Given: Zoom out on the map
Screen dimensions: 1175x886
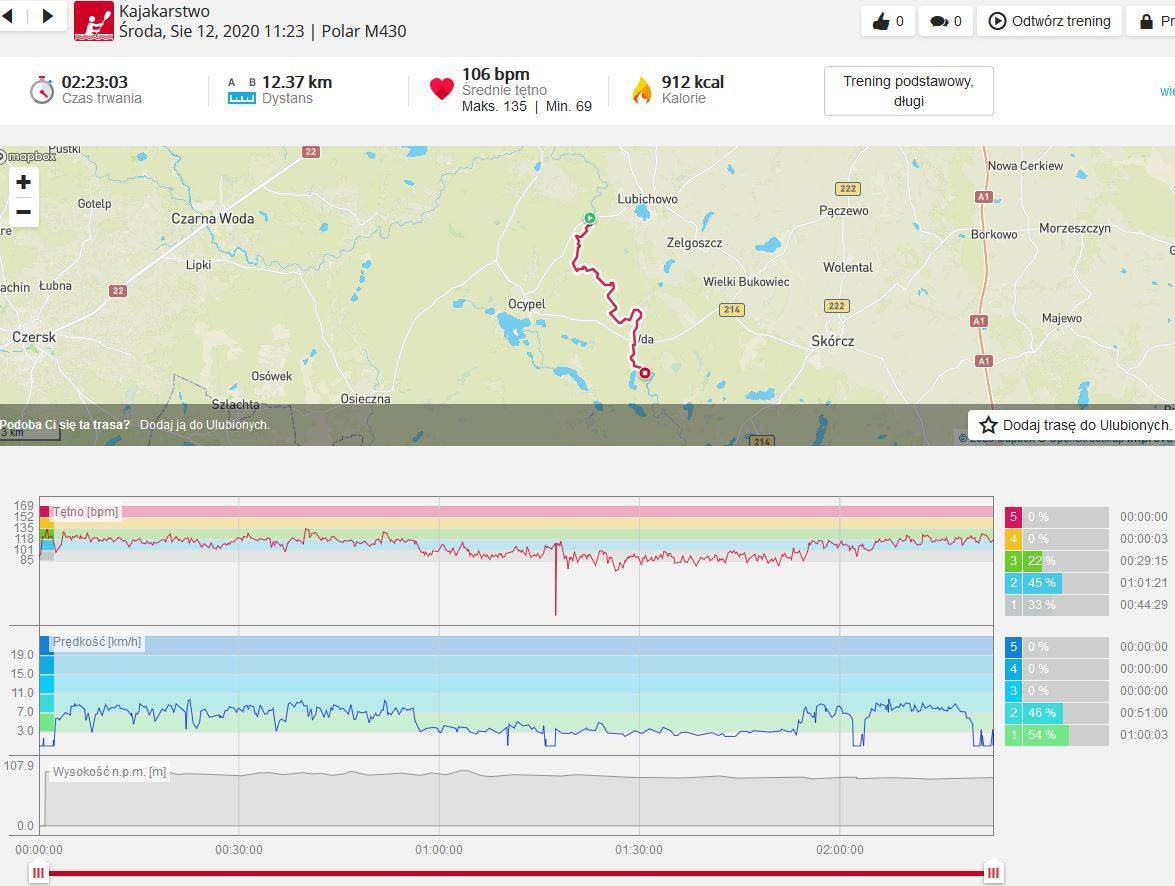Looking at the screenshot, I should click(x=24, y=212).
